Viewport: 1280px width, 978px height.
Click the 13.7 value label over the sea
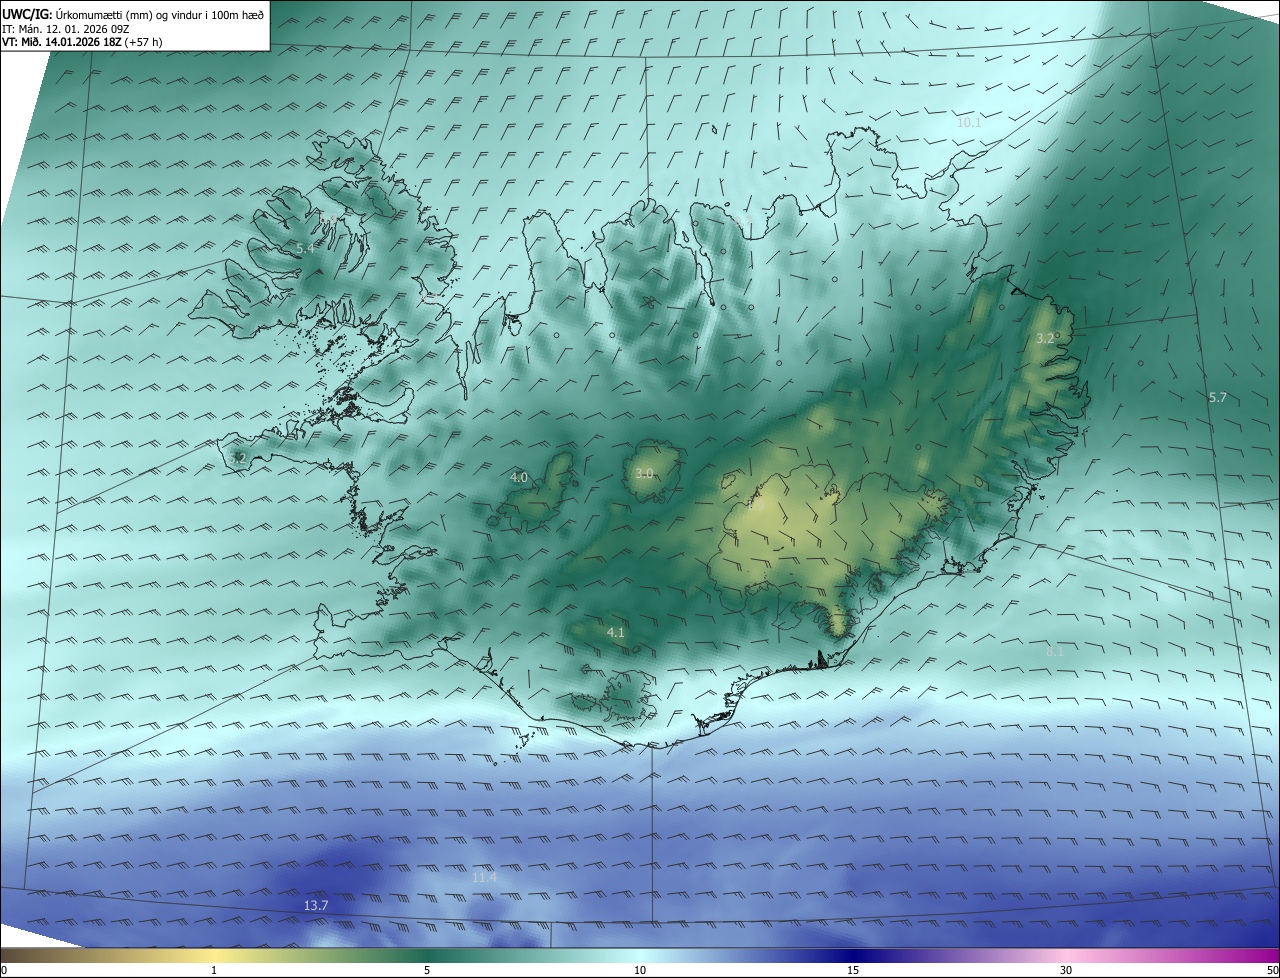tap(315, 905)
